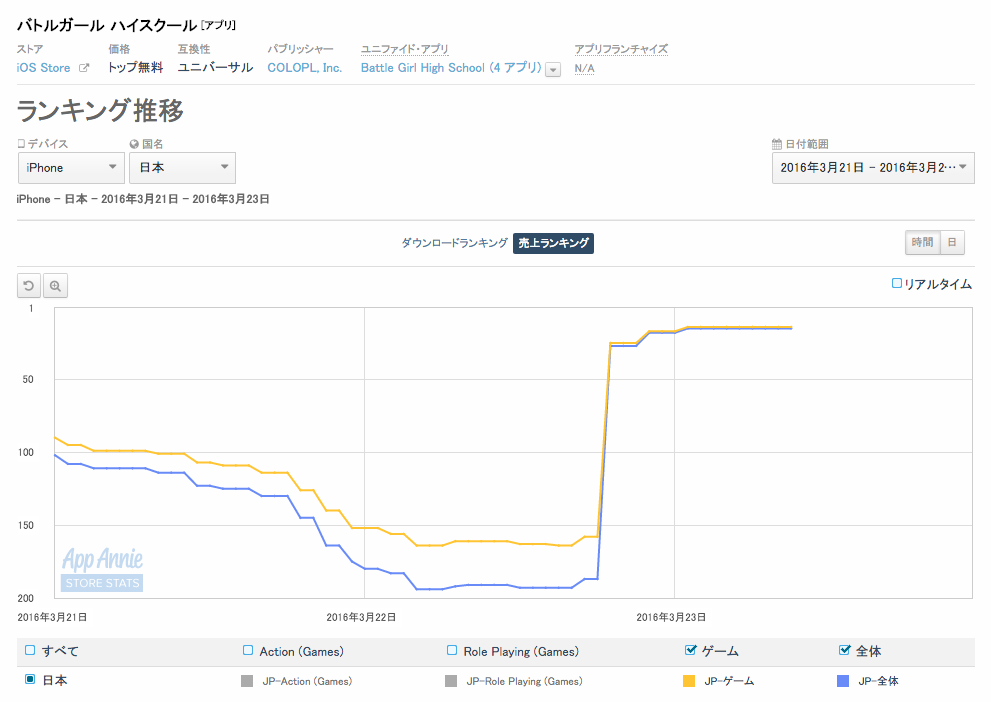Screen dimensions: 991x702
Task: Switch to ダウンロードランキング tab
Action: [x=454, y=243]
